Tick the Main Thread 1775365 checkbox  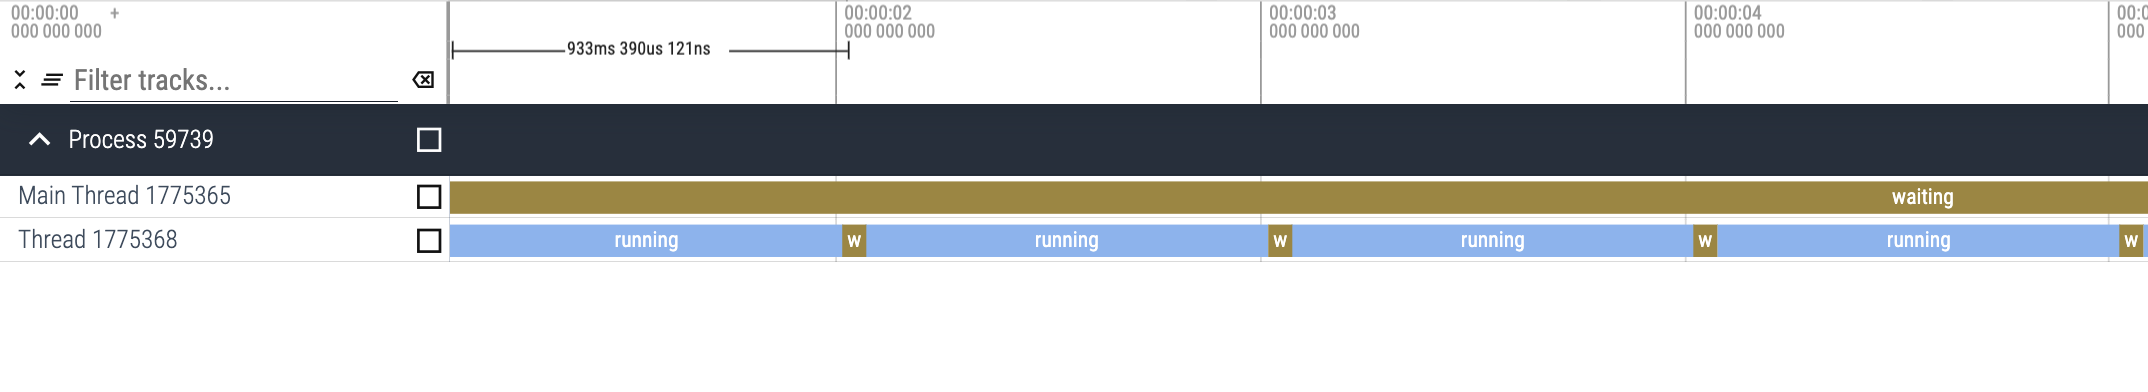click(429, 197)
